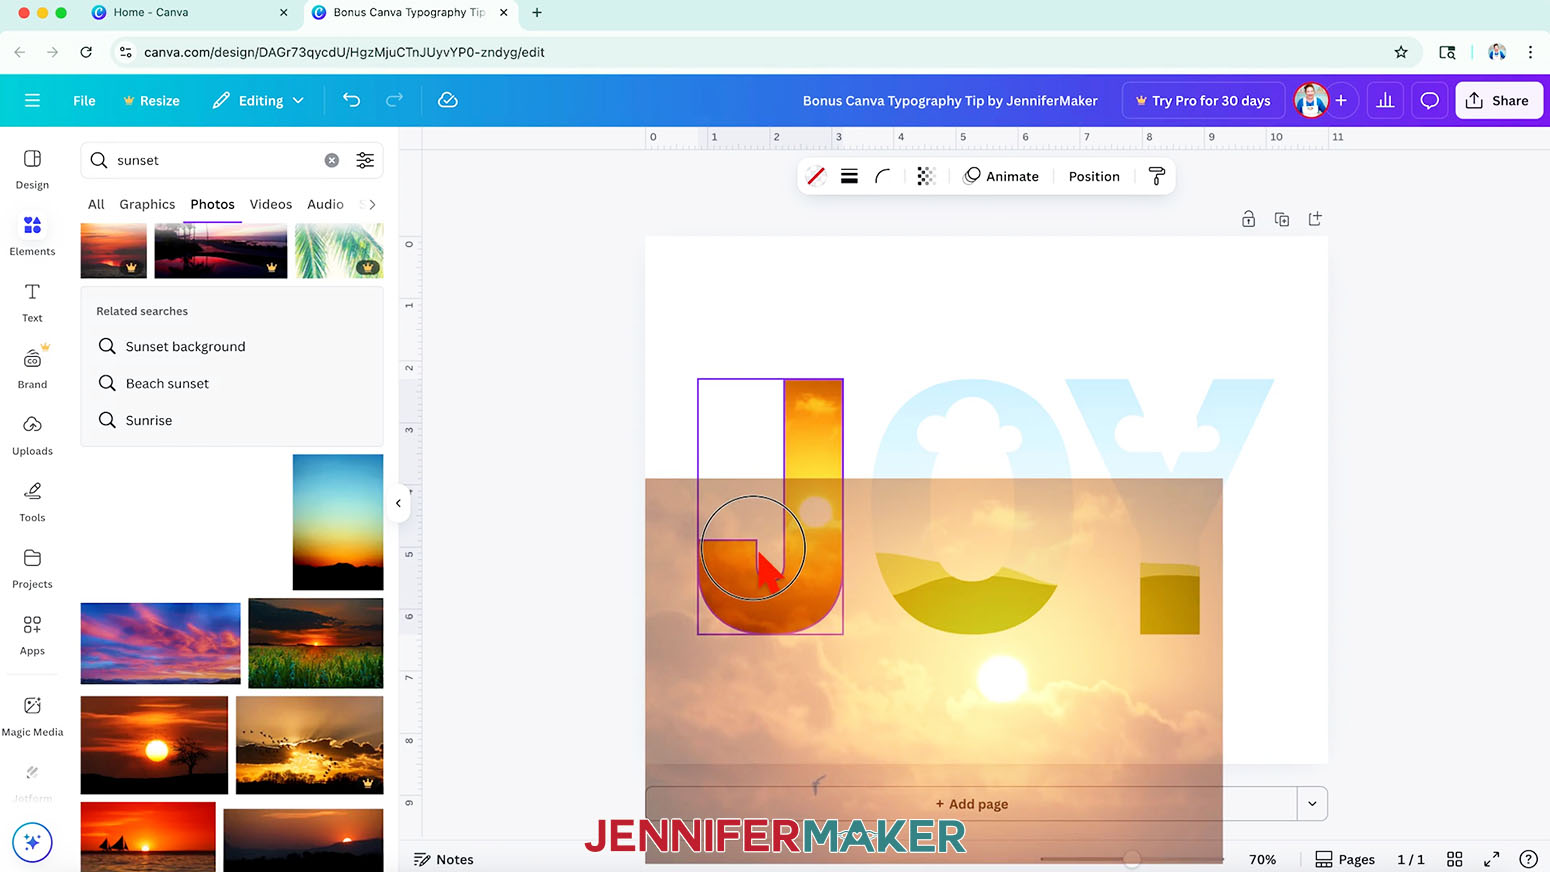The image size is (1550, 872).
Task: Open the analytics insights icon
Action: 1385,100
